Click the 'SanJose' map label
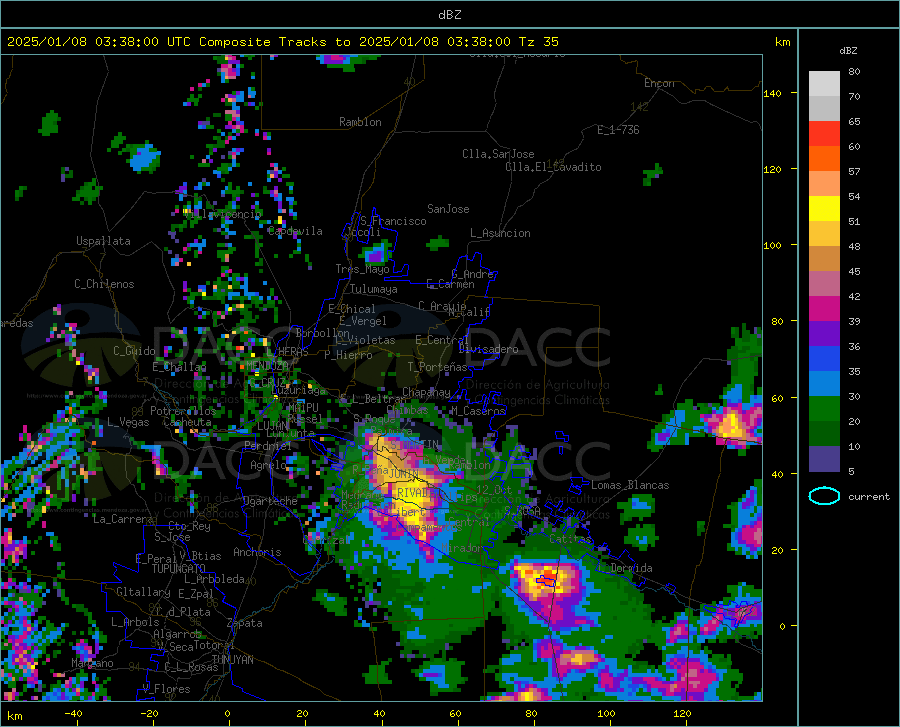This screenshot has height=727, width=900. click(x=448, y=209)
